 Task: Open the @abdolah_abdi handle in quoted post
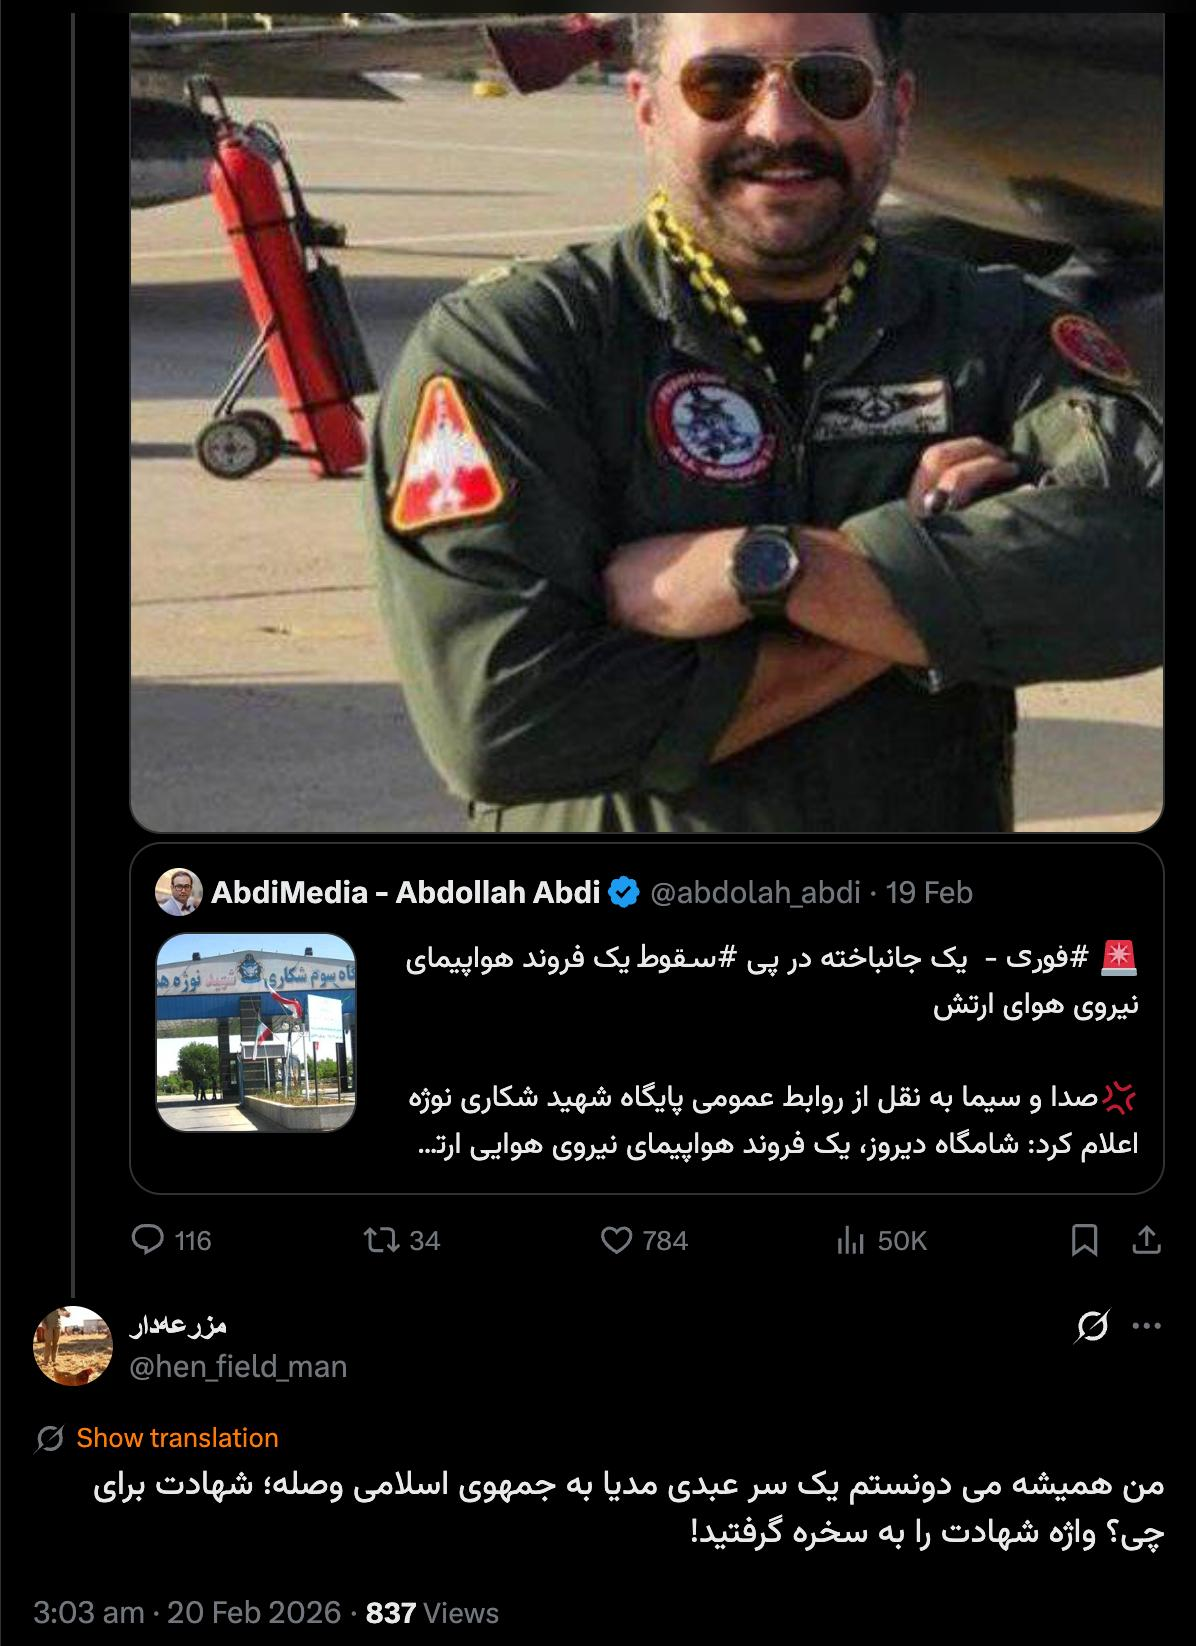[755, 892]
